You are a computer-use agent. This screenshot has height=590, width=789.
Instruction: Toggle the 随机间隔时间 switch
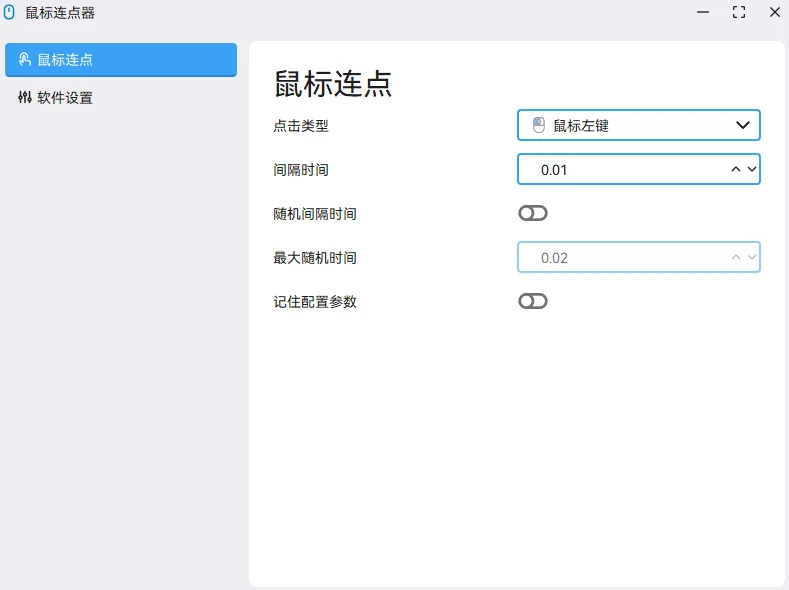[x=533, y=213]
